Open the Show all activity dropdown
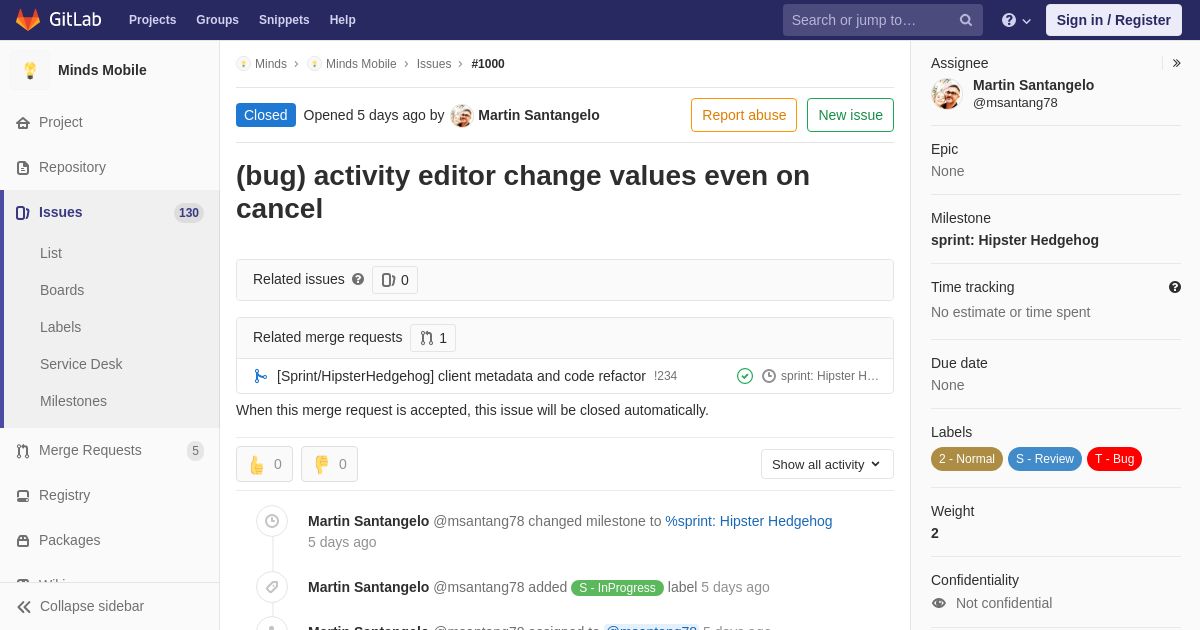Screen dimensions: 1200x630 pos(827,464)
